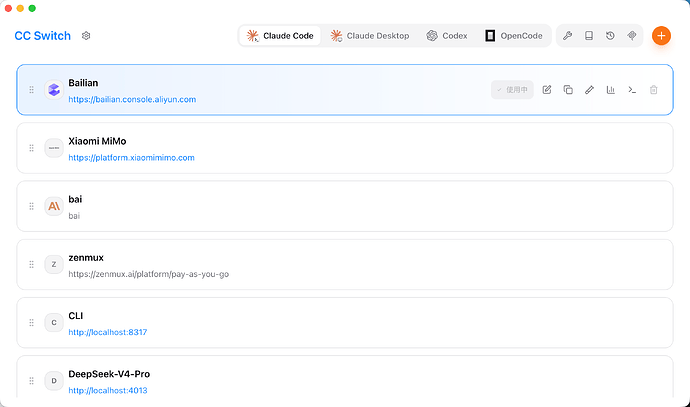The image size is (690, 407).
Task: Click the drag handle of the bai row
Action: tap(32, 206)
